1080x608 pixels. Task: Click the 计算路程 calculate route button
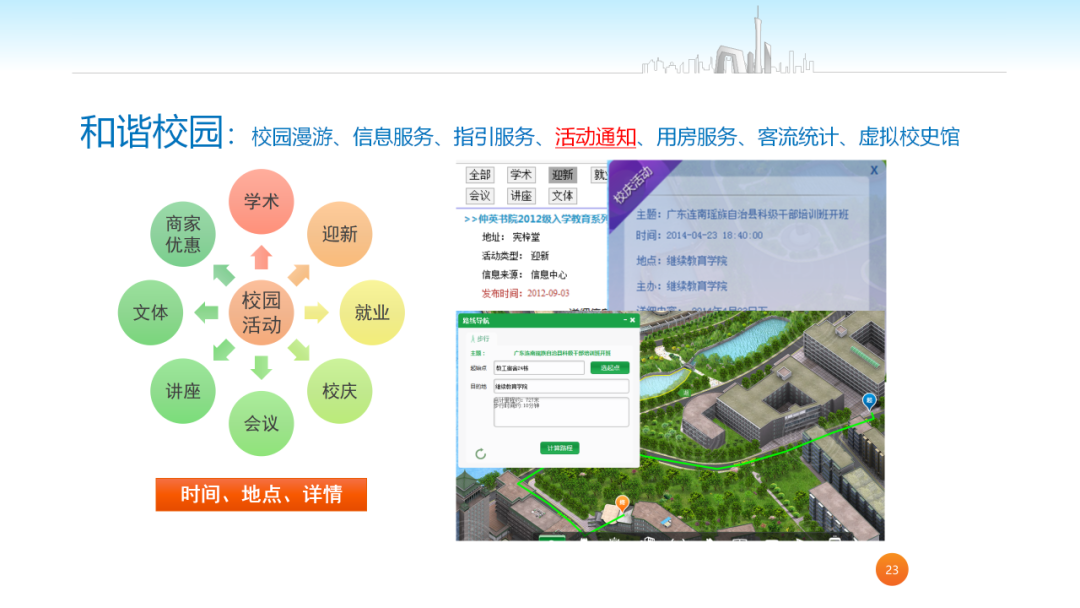pos(559,448)
